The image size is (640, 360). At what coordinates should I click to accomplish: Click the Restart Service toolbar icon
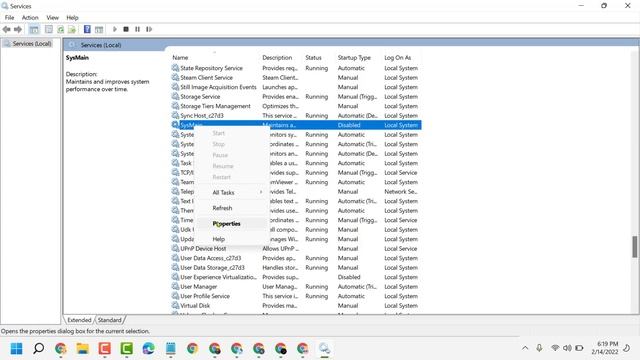tap(149, 29)
